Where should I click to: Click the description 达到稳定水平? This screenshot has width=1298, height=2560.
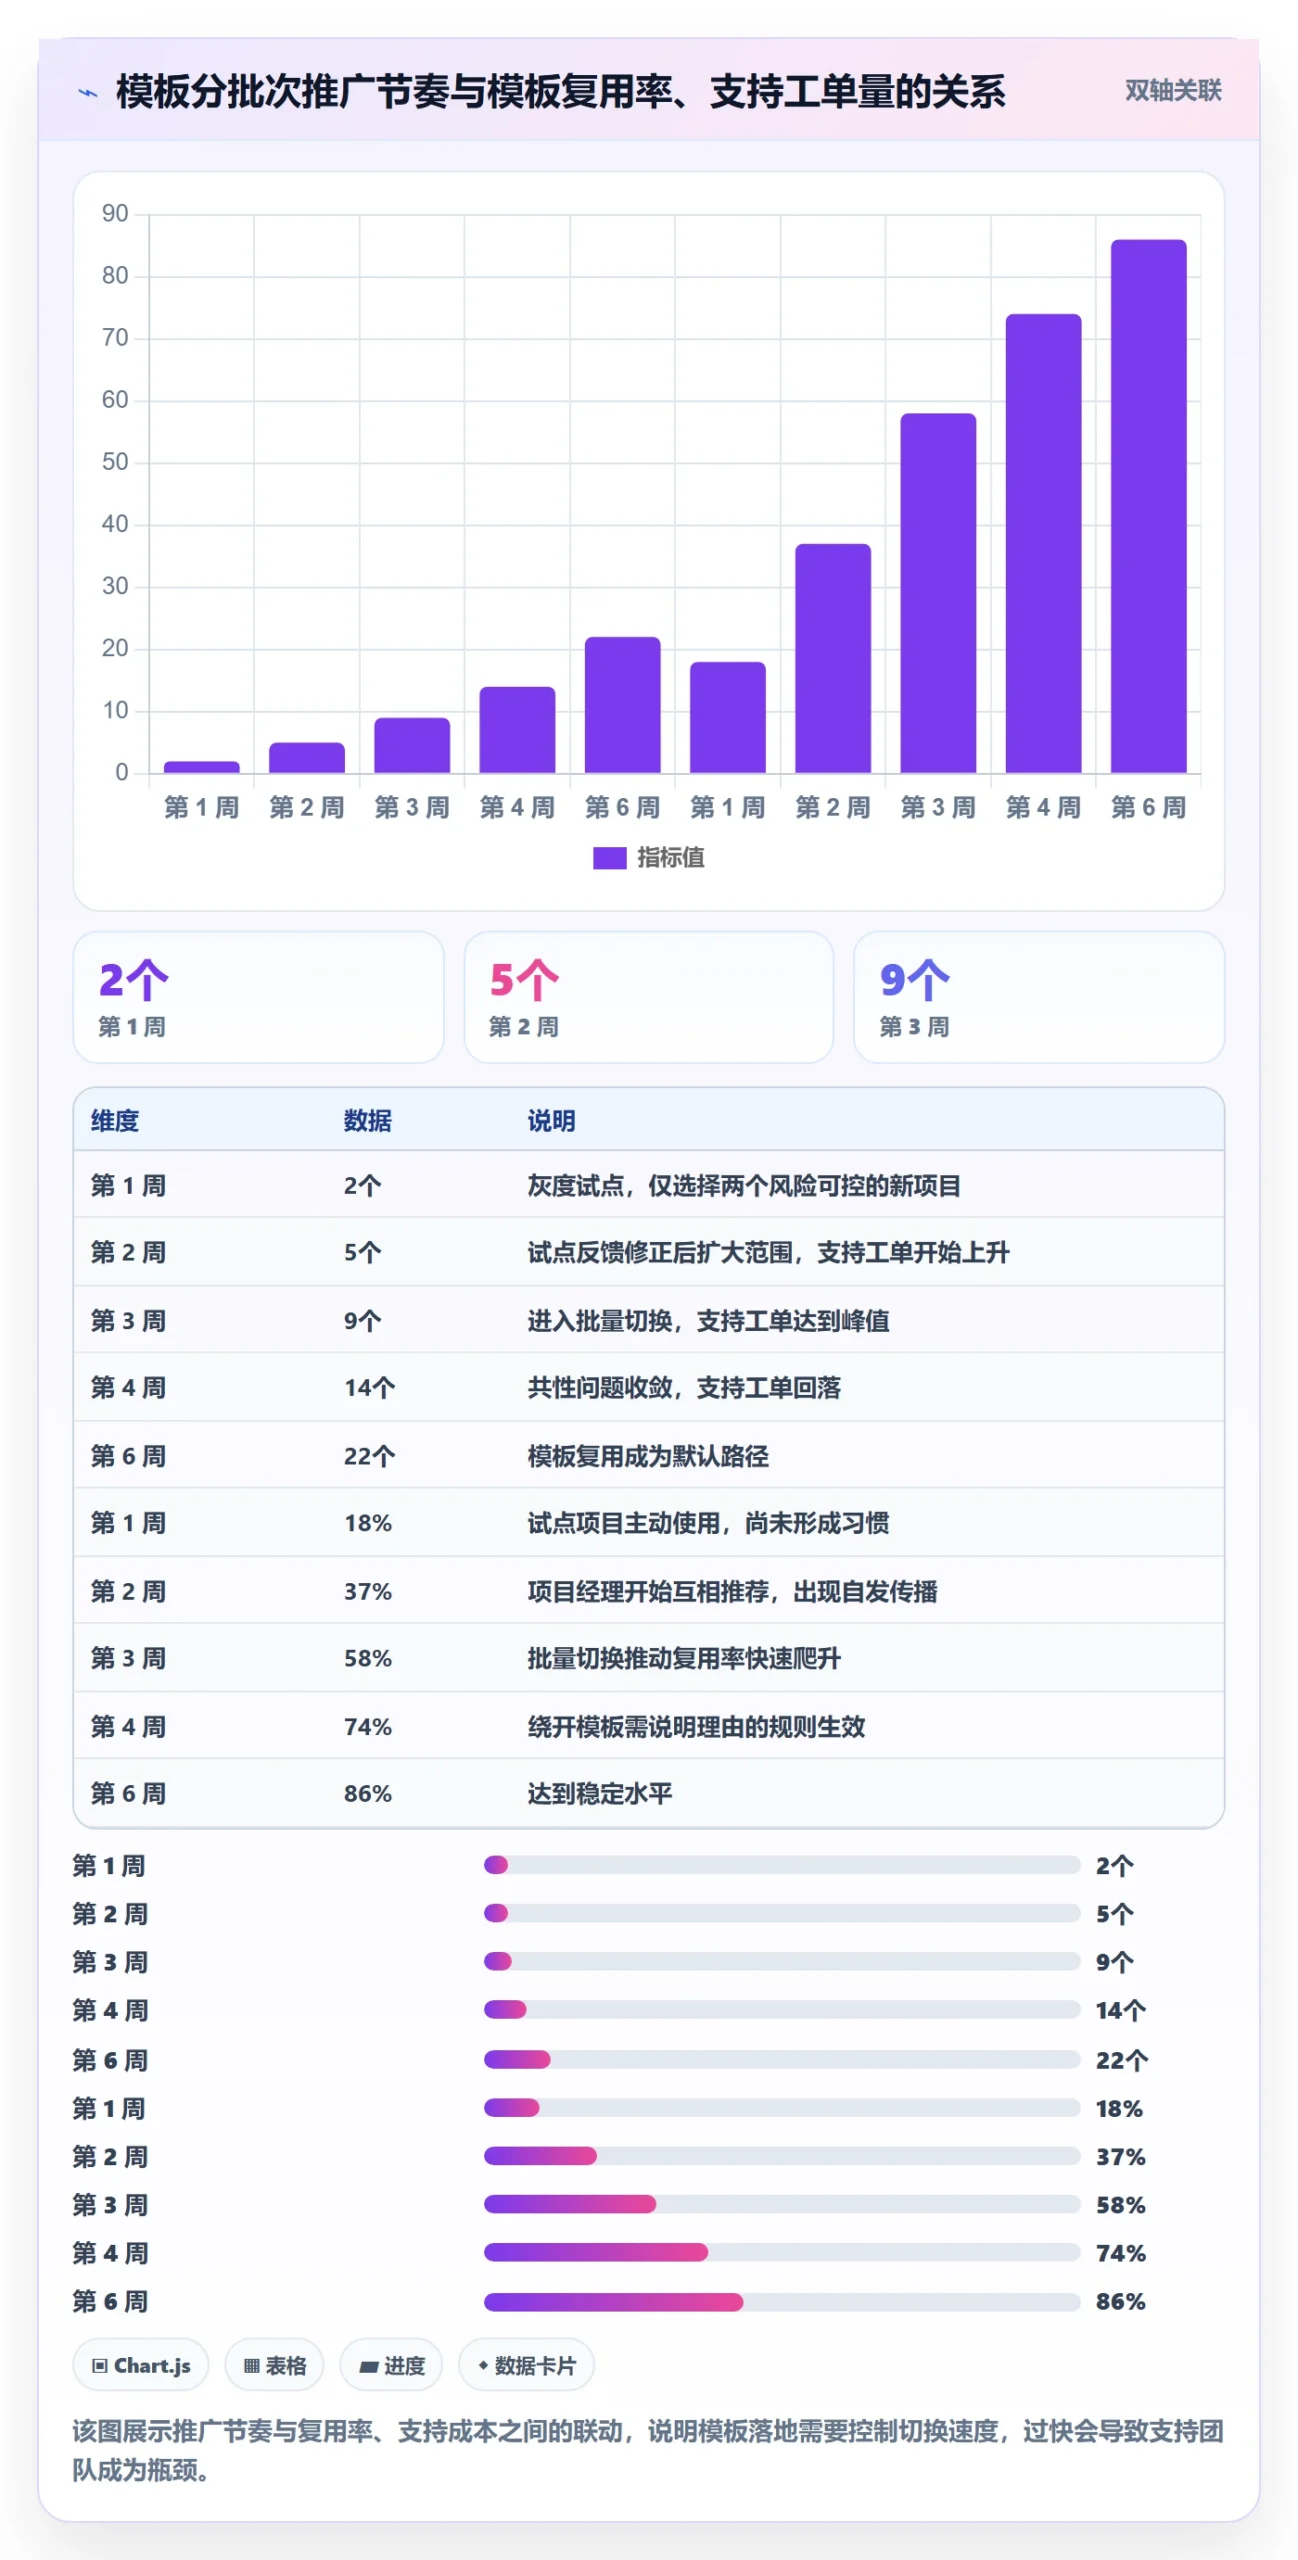(600, 1794)
